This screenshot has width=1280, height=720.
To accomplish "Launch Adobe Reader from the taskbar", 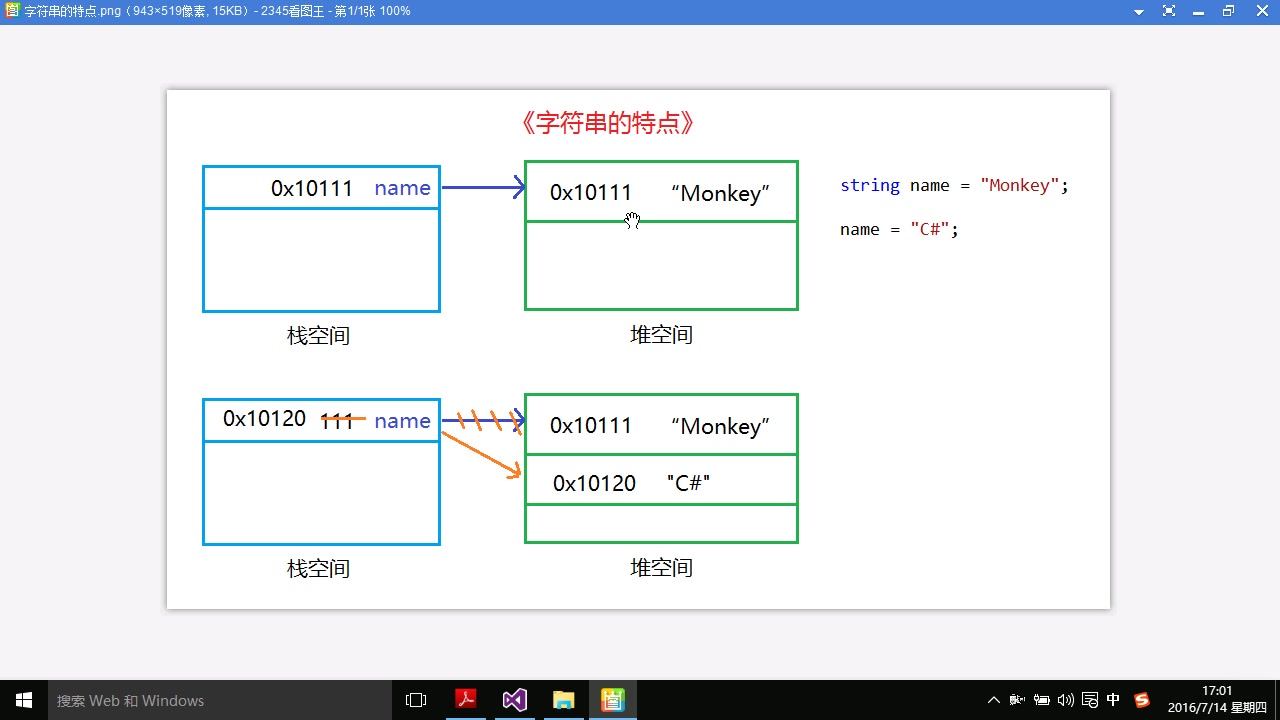I will coord(466,700).
